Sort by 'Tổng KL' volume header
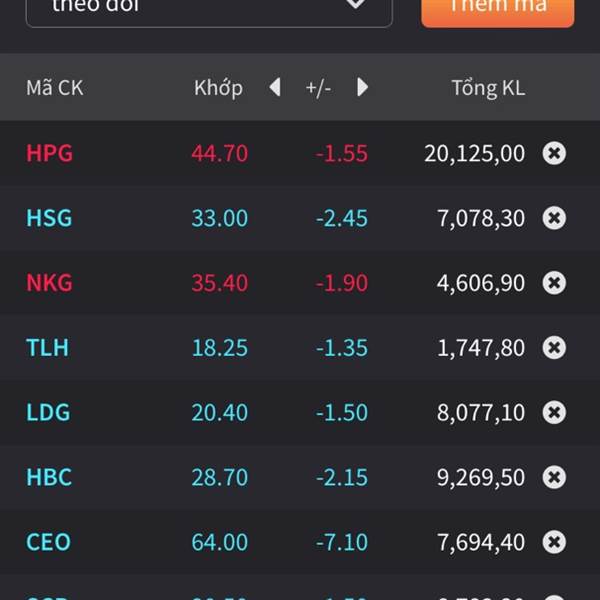Viewport: 600px width, 600px height. (487, 88)
